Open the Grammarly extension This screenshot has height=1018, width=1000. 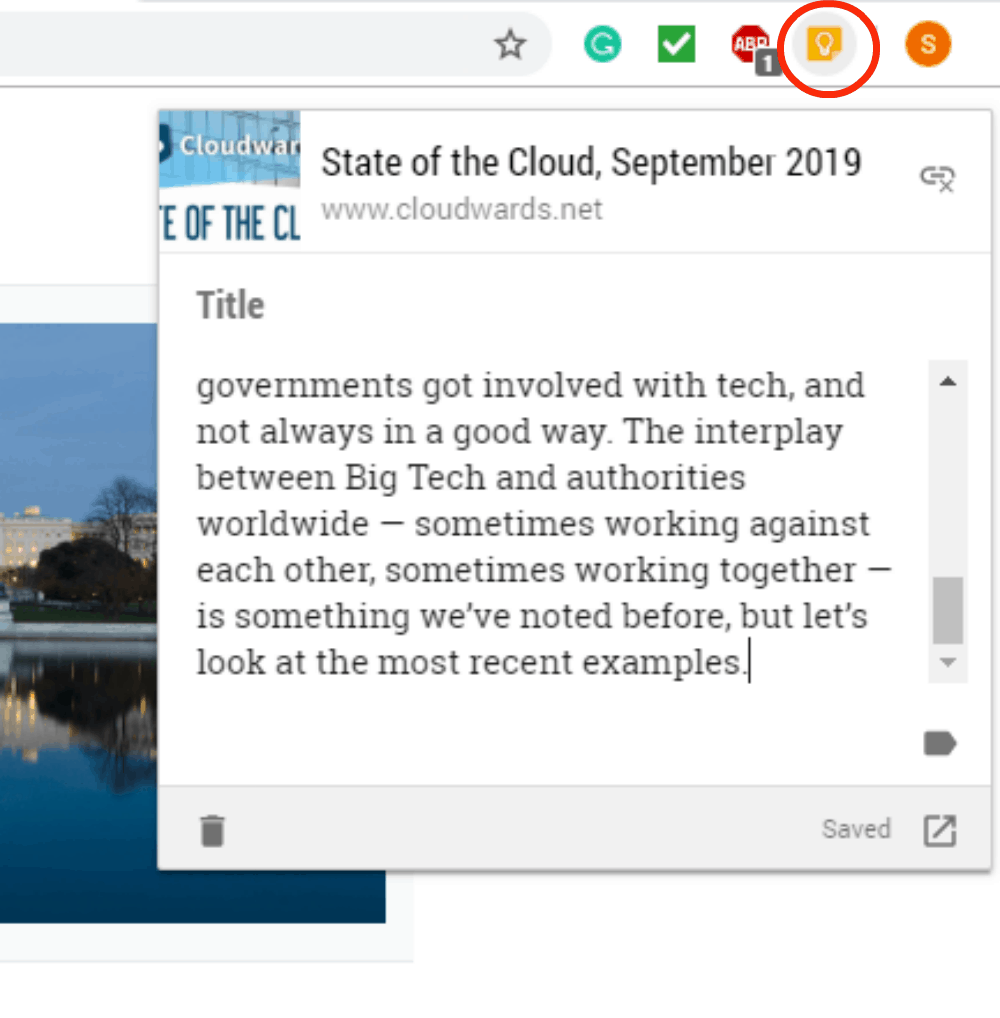[603, 44]
